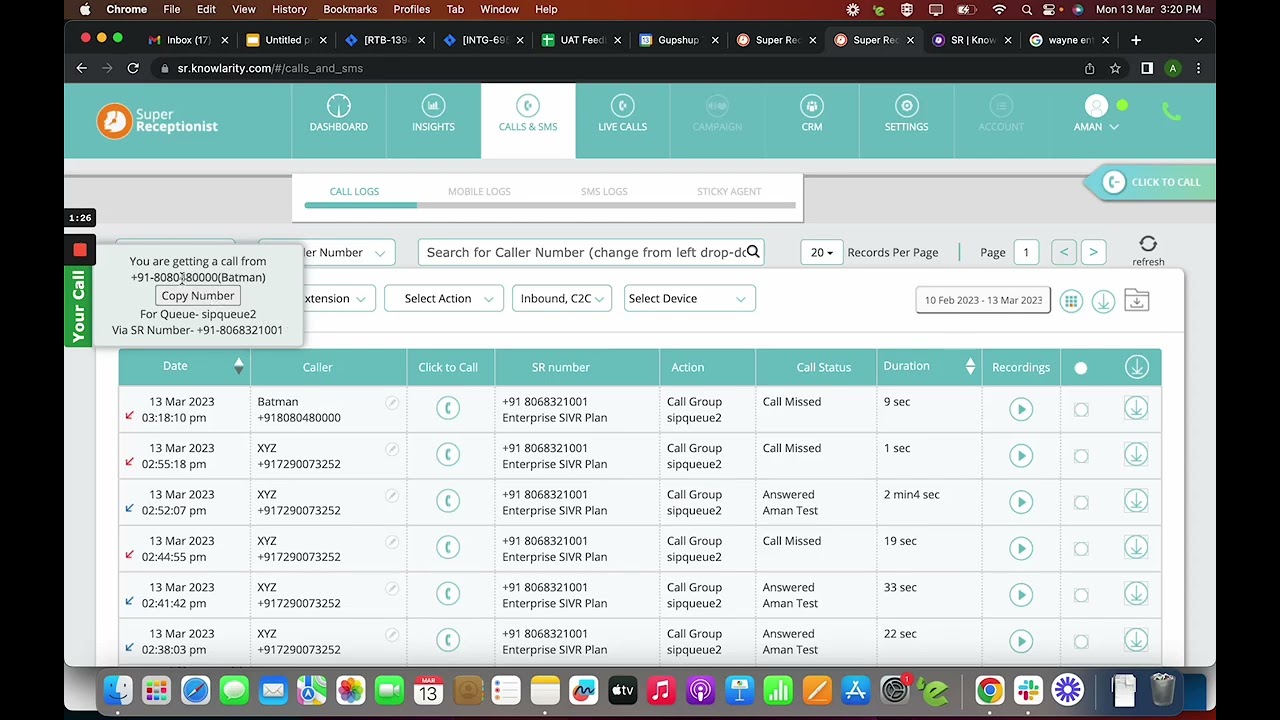This screenshot has height=720, width=1280.
Task: Select all records via header circle
Action: (1080, 368)
